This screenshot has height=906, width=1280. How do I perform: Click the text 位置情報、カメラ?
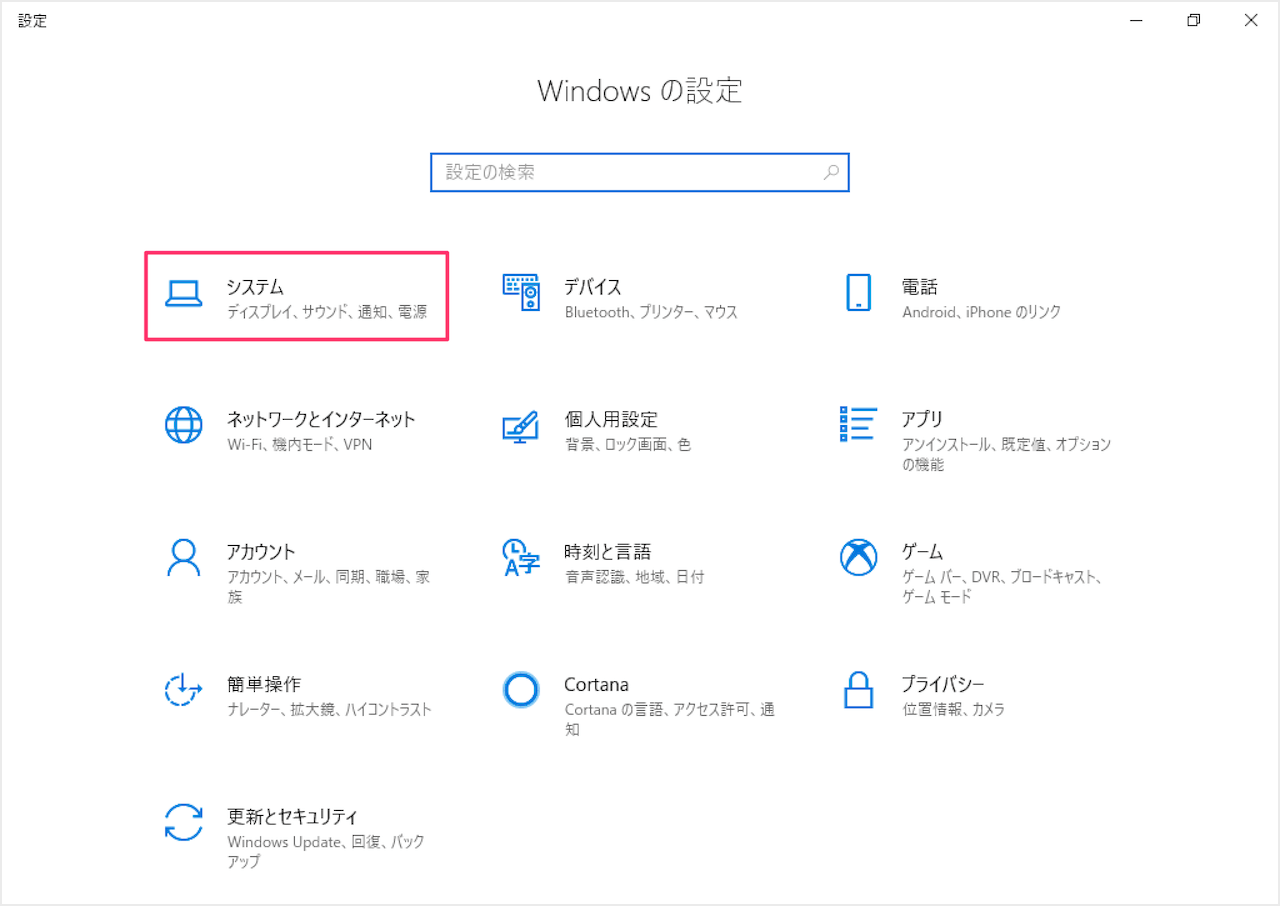tap(954, 709)
